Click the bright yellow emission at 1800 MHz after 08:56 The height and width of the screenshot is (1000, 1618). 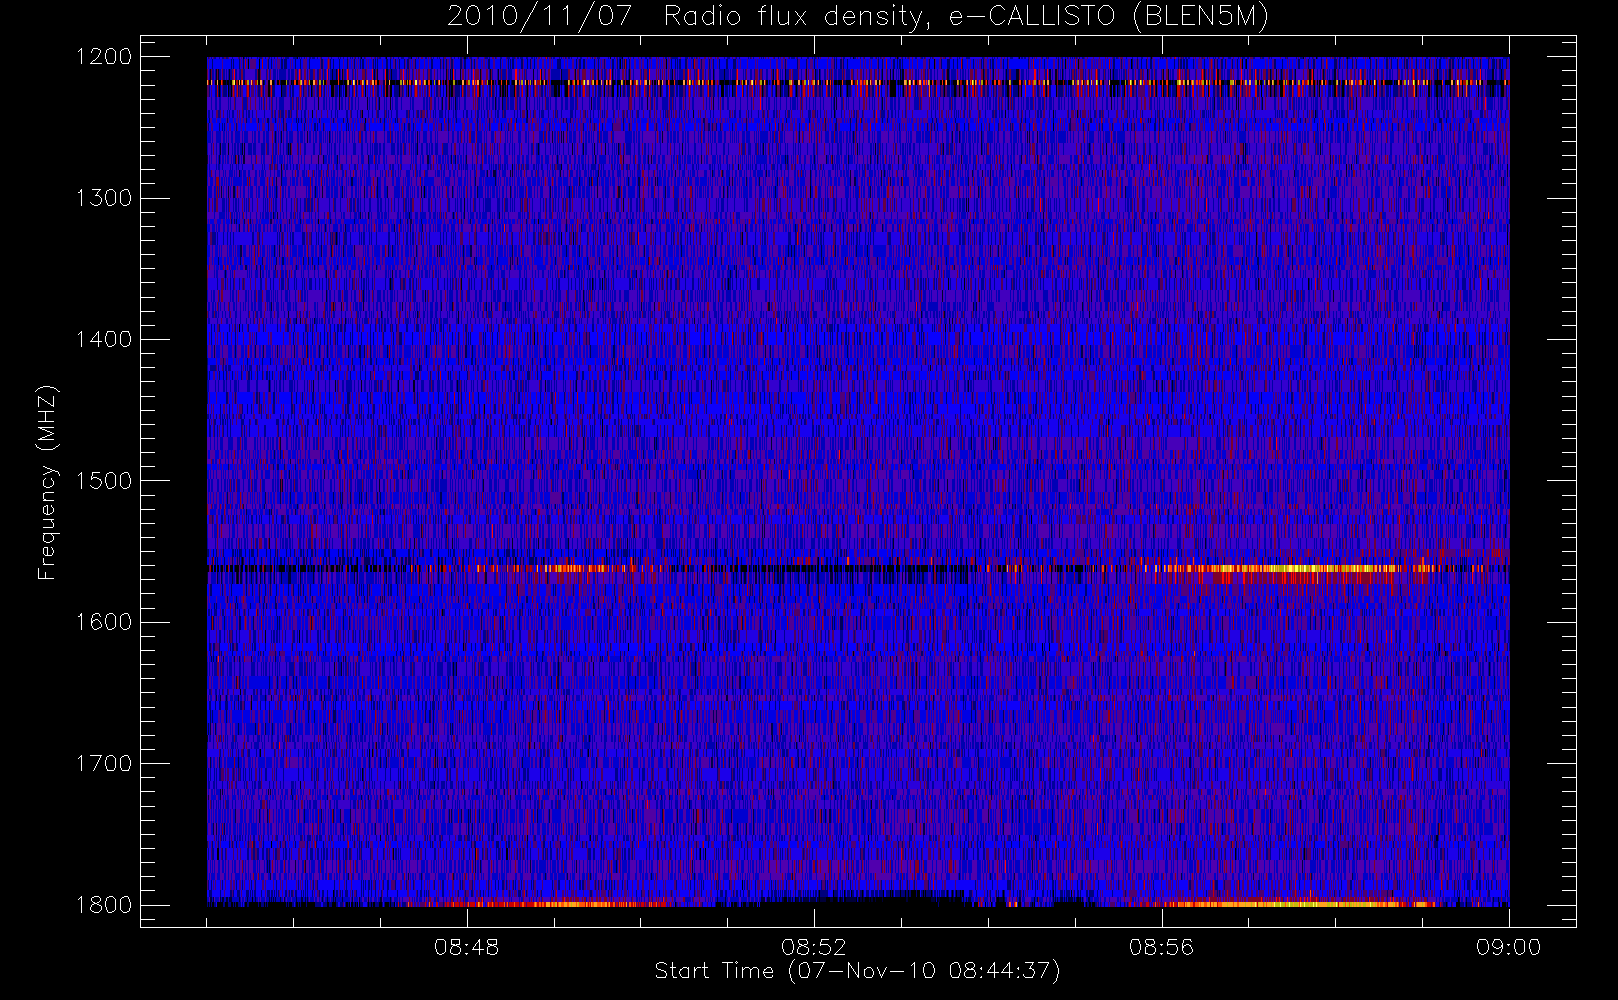[x=1300, y=904]
